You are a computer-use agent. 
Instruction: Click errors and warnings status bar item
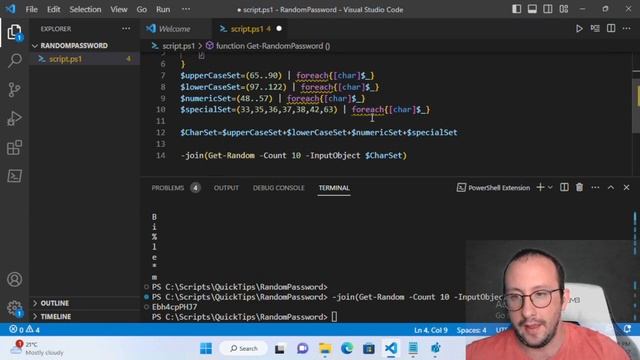click(x=24, y=330)
